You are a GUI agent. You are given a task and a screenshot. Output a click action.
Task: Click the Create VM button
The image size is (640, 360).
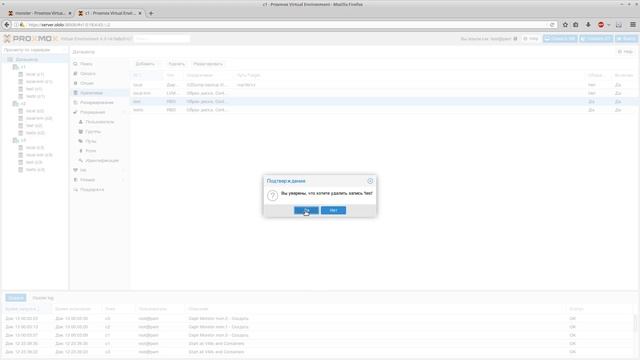click(560, 39)
